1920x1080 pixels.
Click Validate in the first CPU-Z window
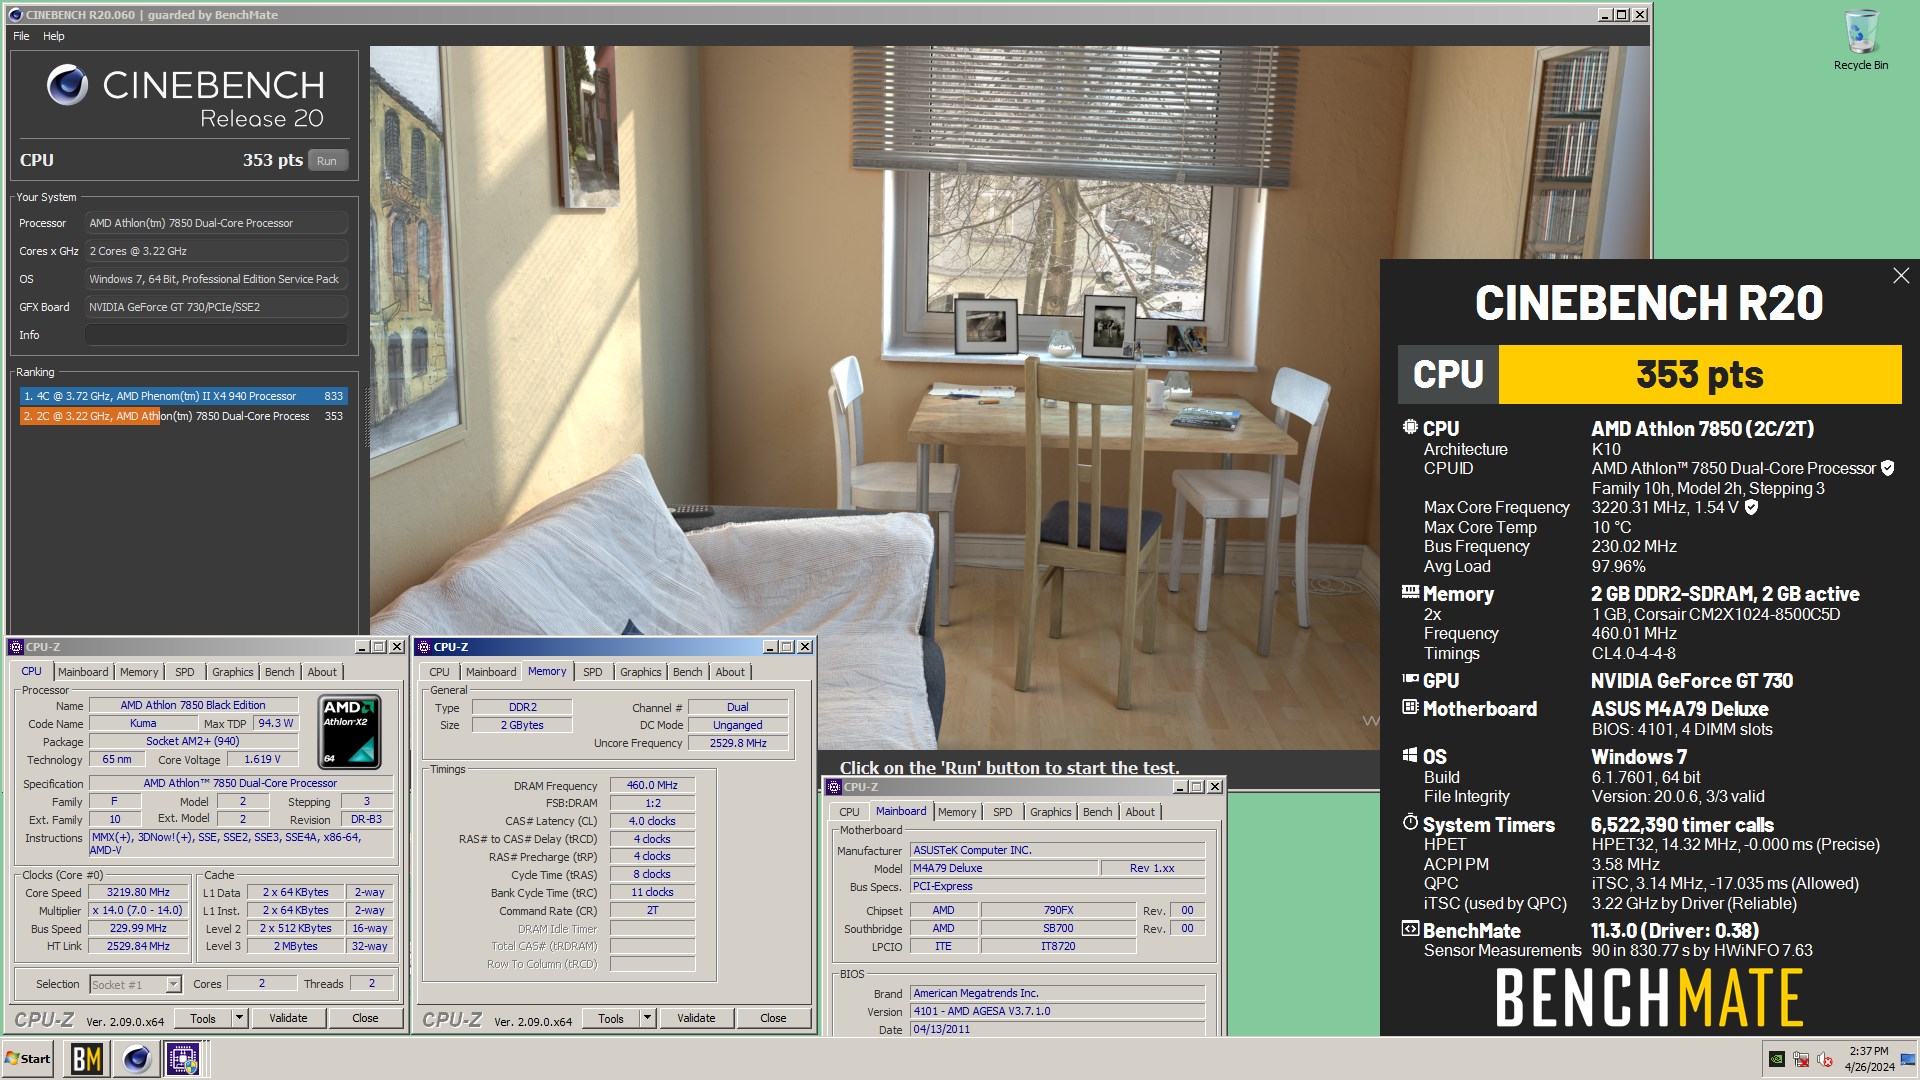(x=288, y=1018)
